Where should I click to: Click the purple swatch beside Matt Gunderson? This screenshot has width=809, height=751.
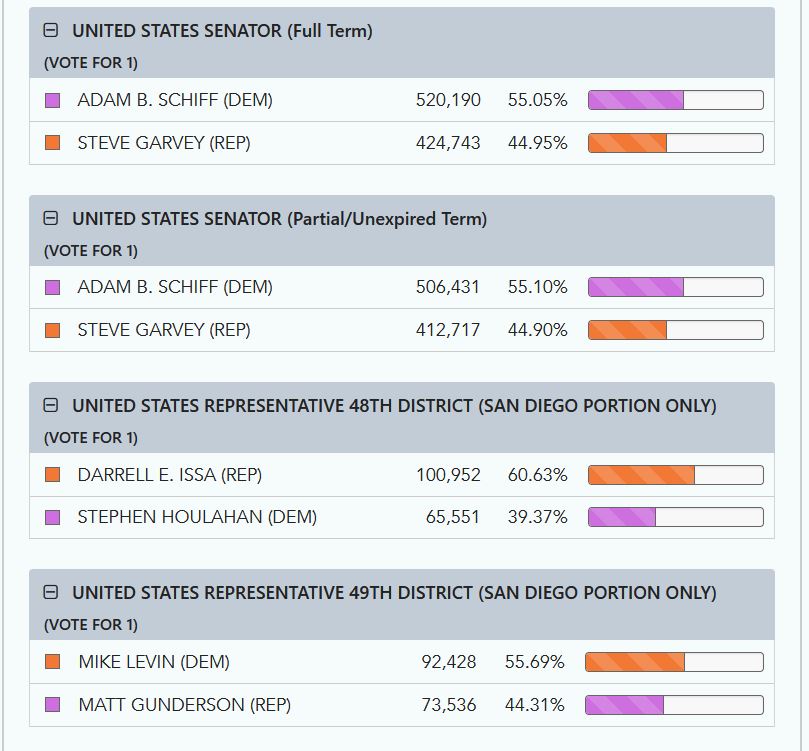(x=53, y=705)
